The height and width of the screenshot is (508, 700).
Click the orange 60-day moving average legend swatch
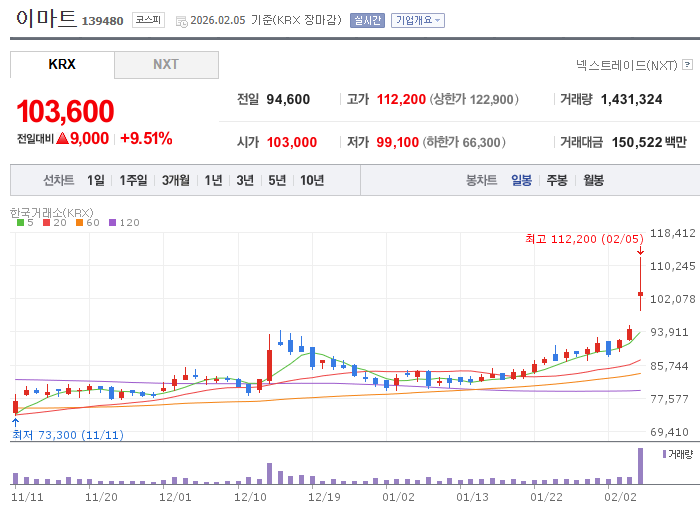point(79,222)
